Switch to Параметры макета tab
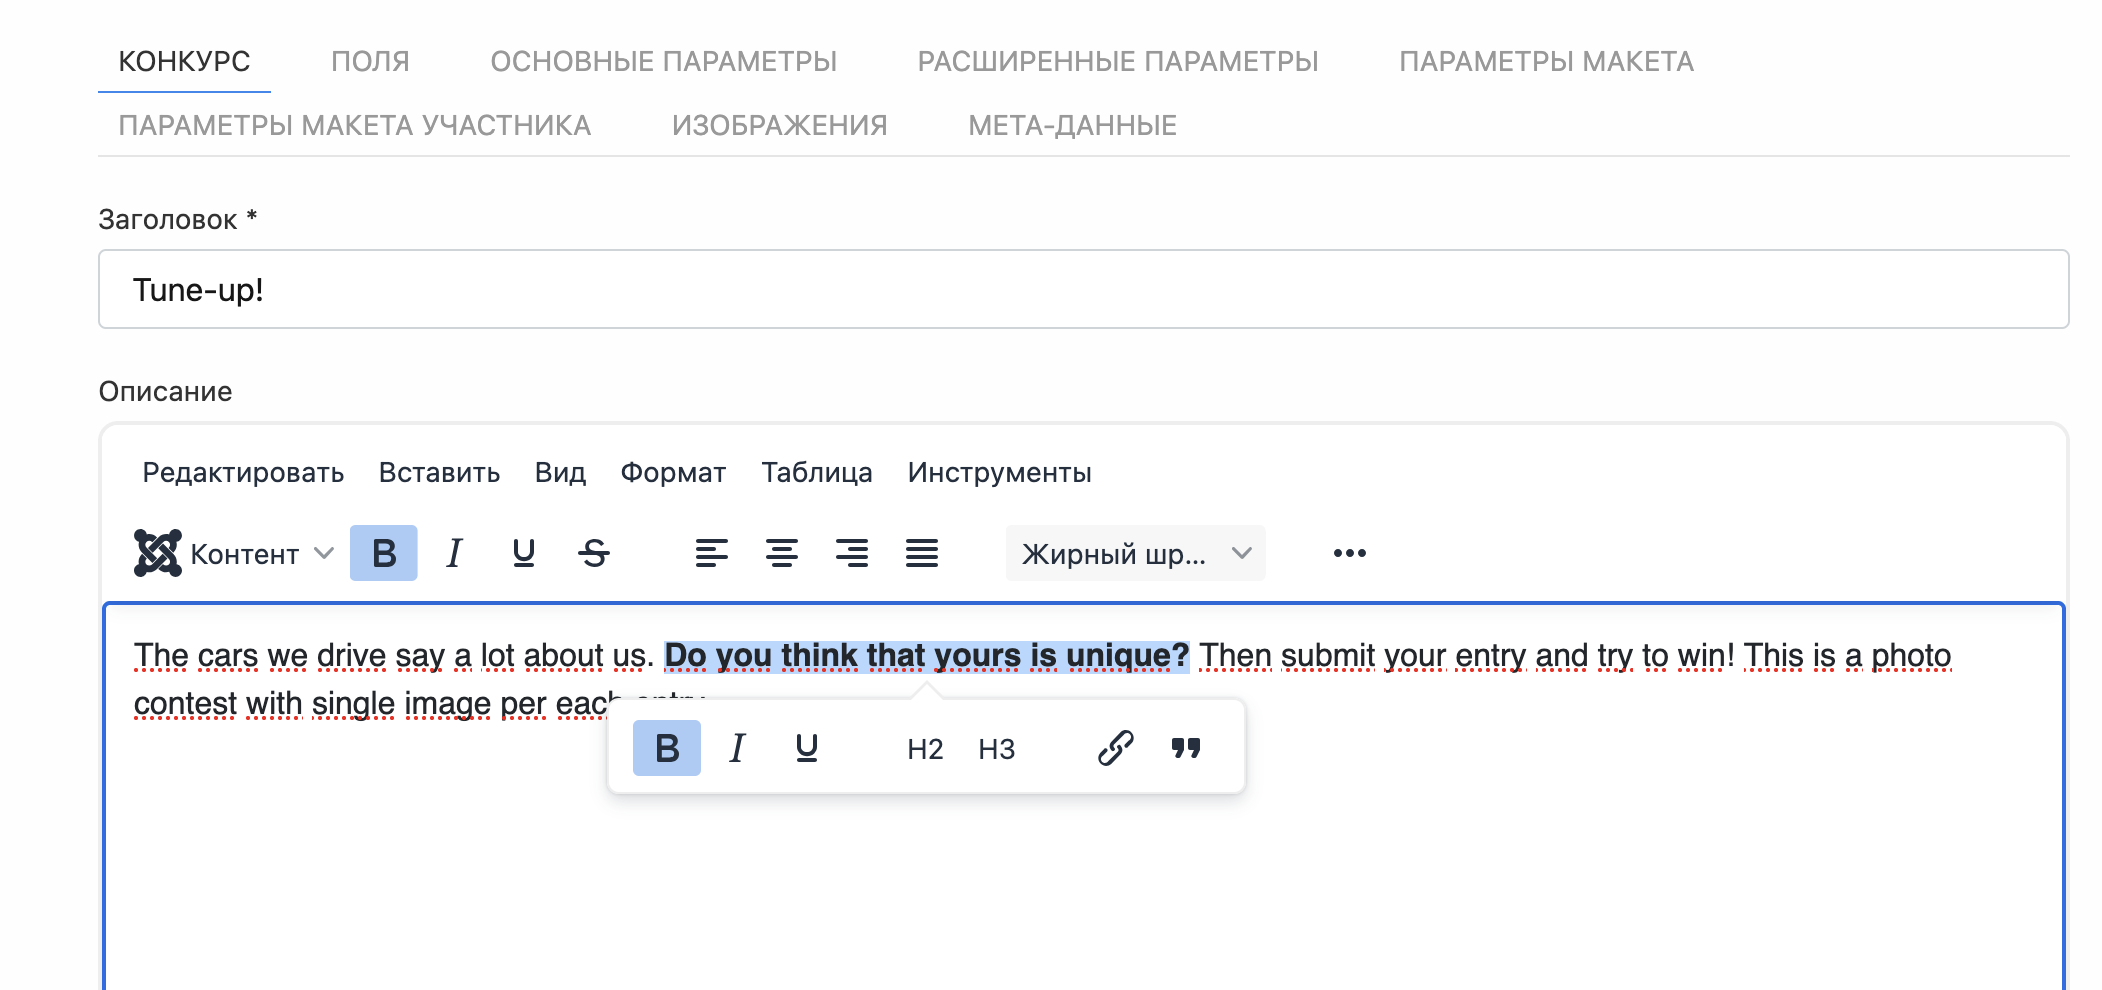The height and width of the screenshot is (990, 2102). 1546,61
